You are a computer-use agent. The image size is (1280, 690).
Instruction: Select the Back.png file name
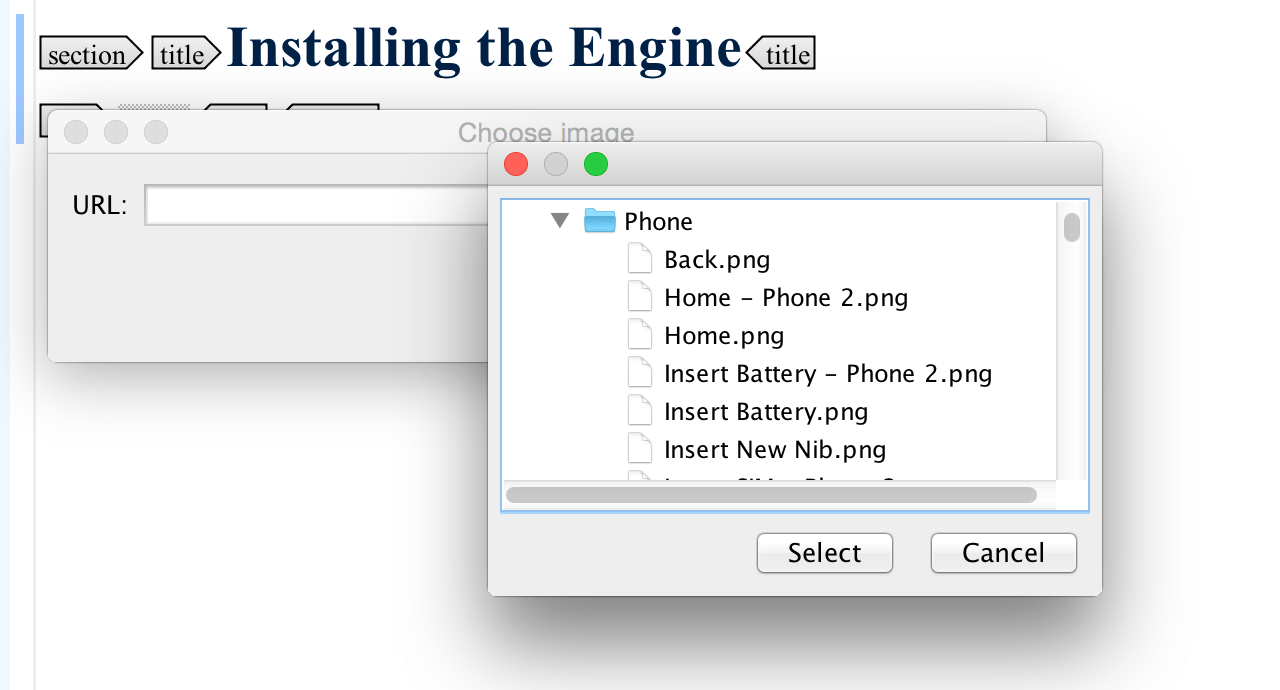717,260
